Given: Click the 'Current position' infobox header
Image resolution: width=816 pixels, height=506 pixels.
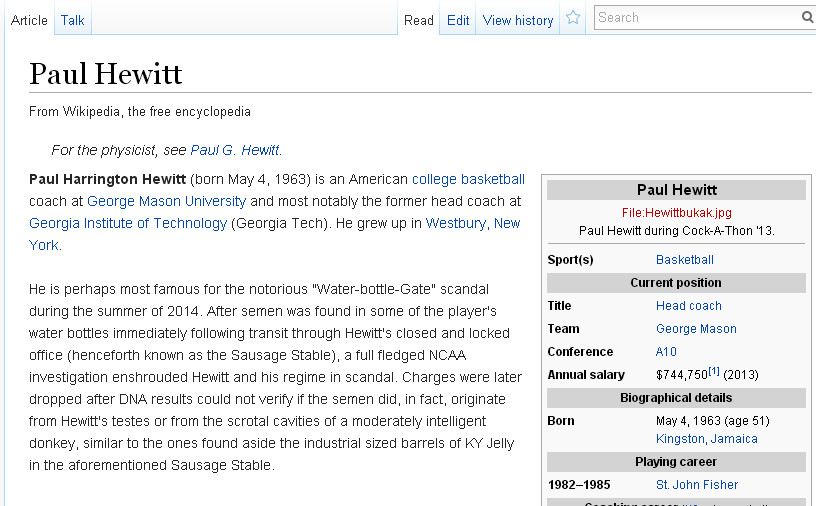Looking at the screenshot, I should point(676,283).
